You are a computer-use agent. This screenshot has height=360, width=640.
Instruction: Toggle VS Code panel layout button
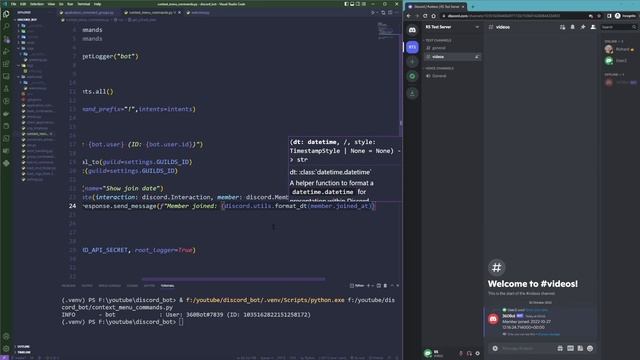pyautogui.click(x=352, y=4)
